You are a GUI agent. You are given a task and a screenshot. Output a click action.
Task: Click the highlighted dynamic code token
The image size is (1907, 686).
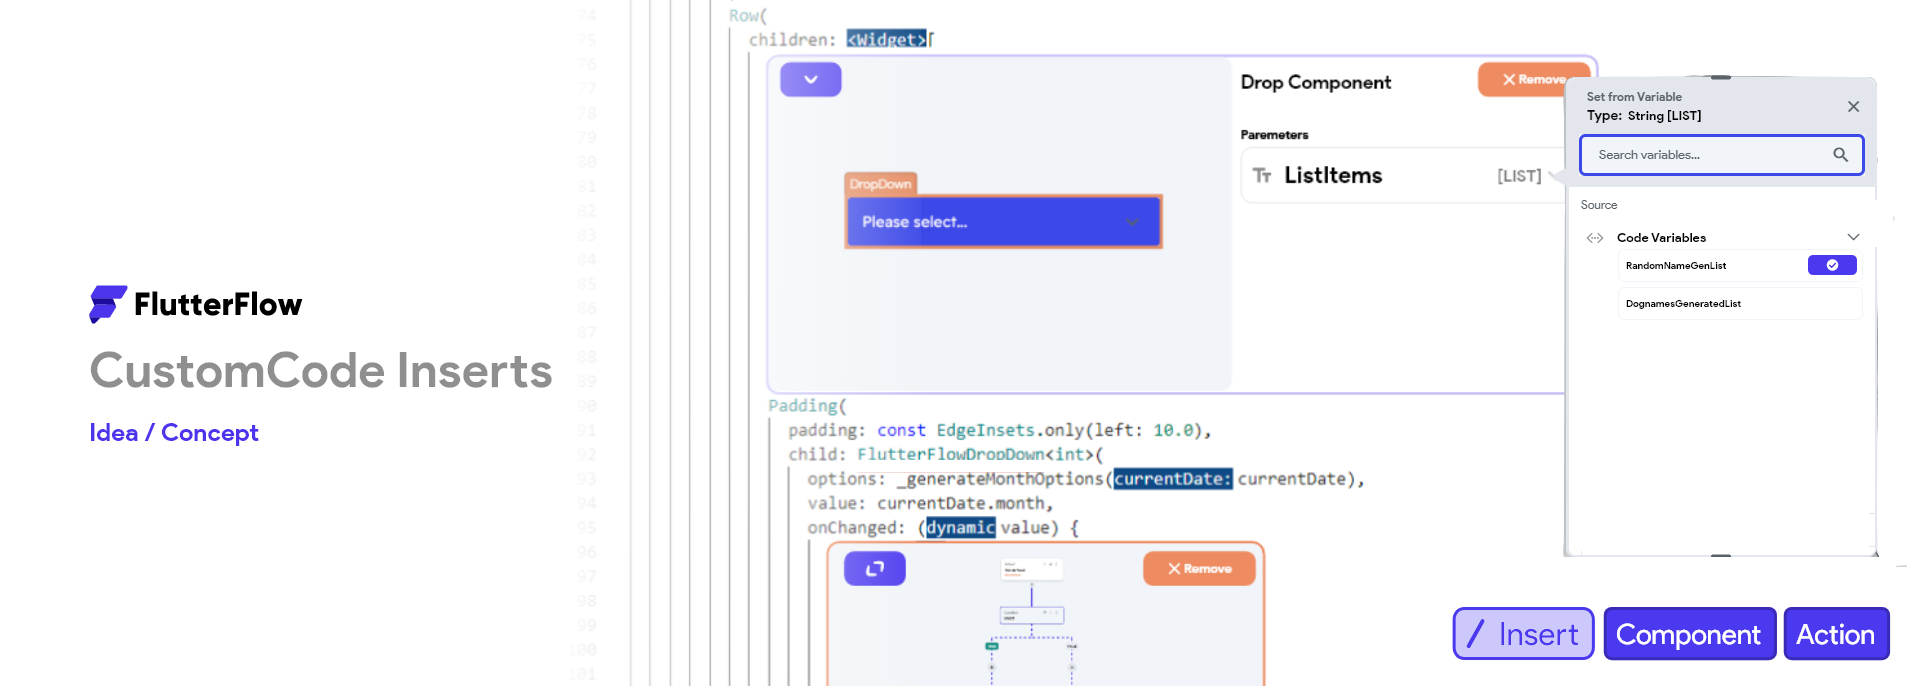(960, 527)
